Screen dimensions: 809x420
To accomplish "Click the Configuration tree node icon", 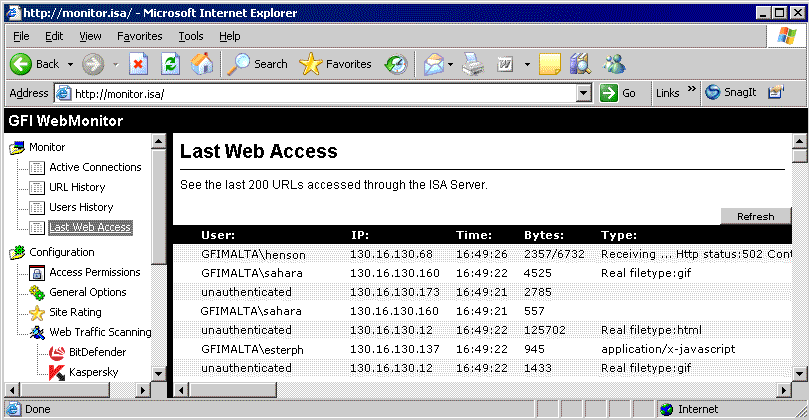I will 17,252.
